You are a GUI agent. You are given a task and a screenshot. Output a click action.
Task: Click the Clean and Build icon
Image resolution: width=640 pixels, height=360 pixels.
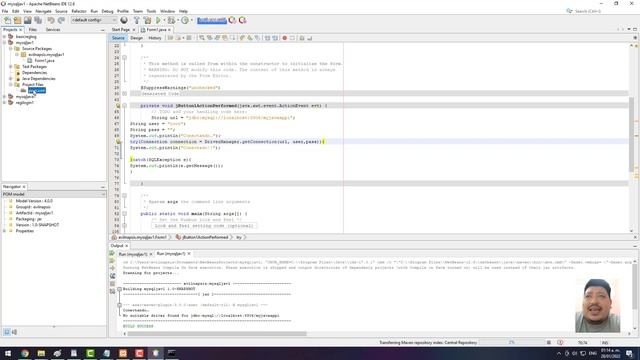147,20
